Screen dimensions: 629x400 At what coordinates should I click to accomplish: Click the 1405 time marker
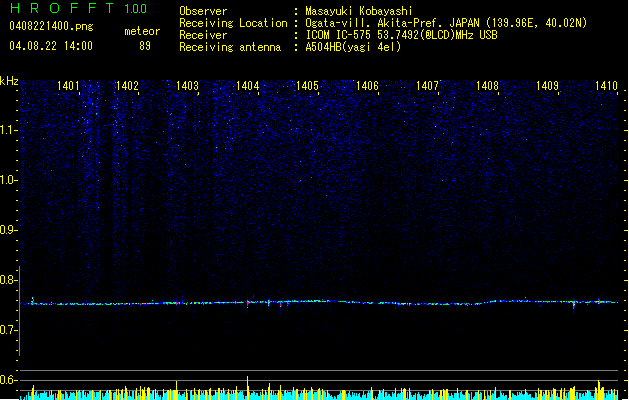point(307,86)
